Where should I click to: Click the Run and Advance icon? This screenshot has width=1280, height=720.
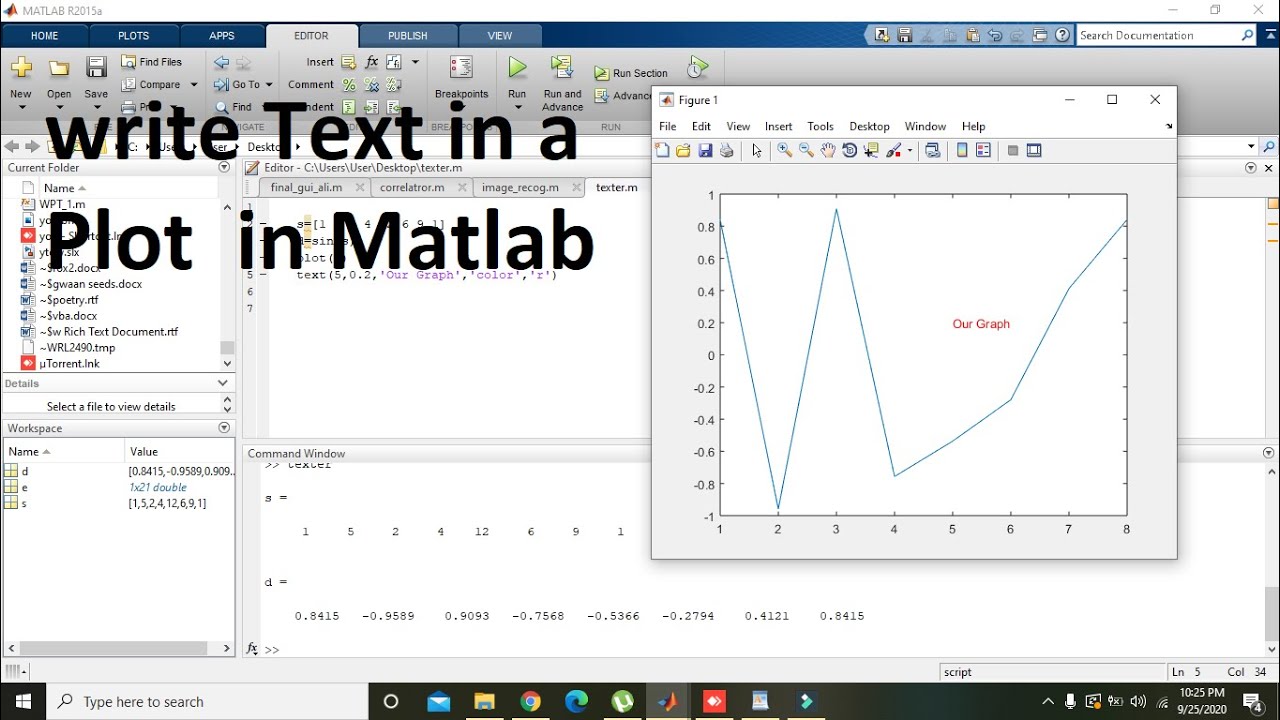pyautogui.click(x=562, y=68)
